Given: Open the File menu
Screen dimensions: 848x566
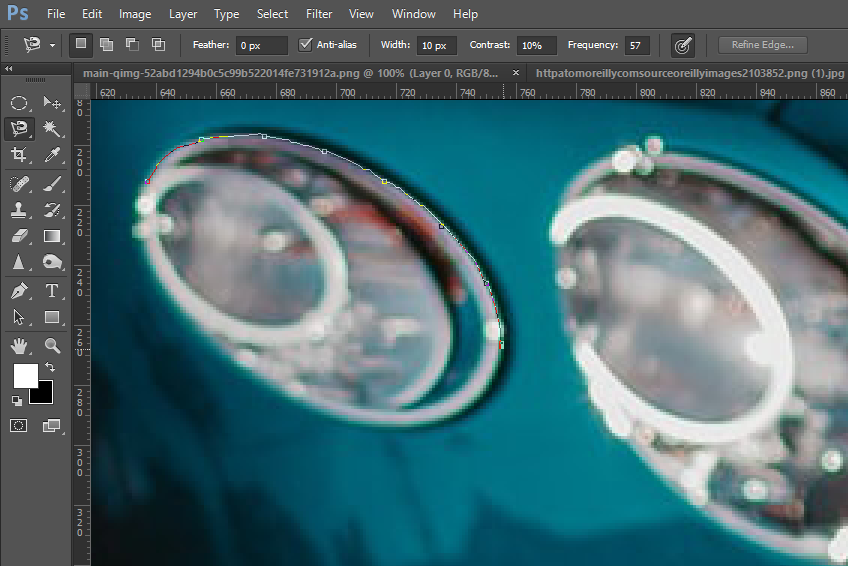Looking at the screenshot, I should pos(56,14).
